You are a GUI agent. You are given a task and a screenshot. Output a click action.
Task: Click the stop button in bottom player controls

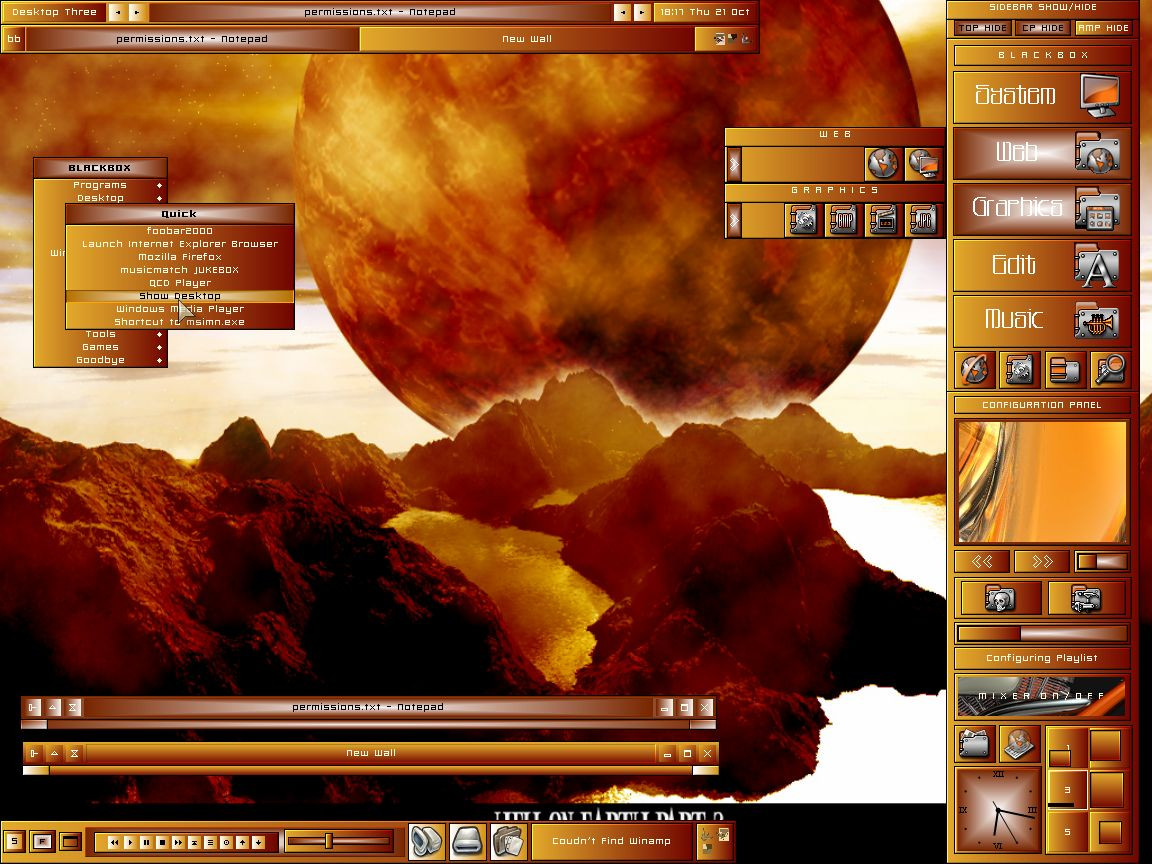[x=162, y=843]
